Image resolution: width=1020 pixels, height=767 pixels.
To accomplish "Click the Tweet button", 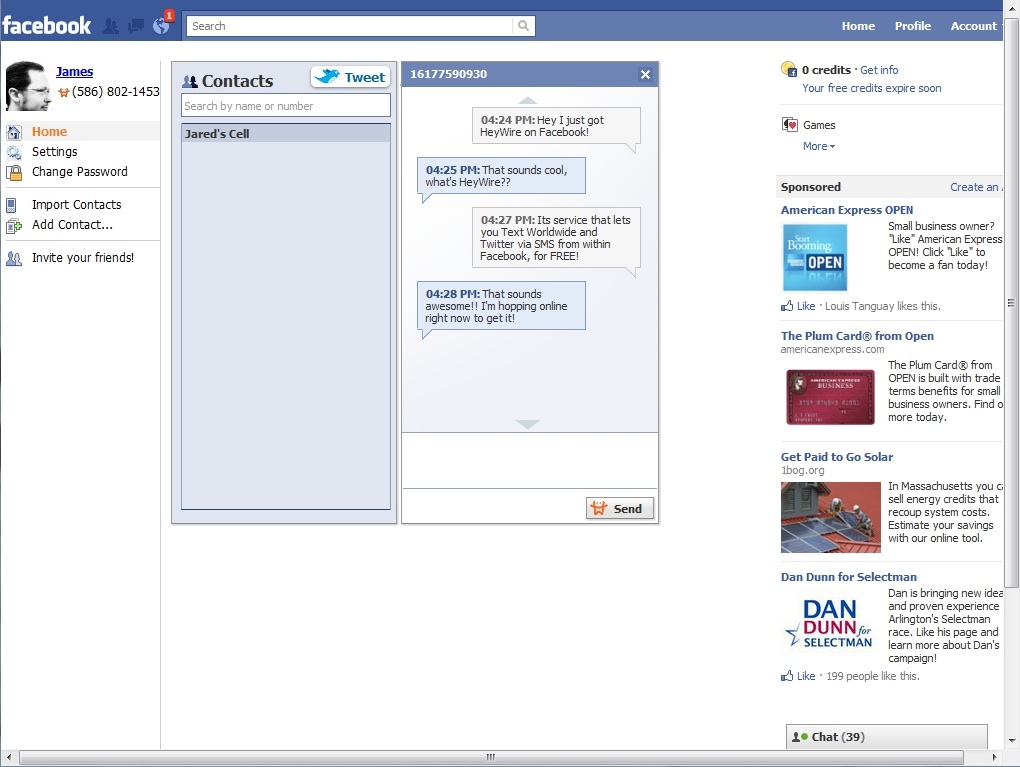I will point(351,77).
